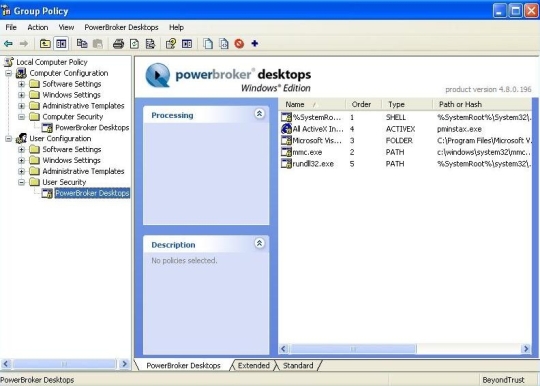Open the Help menu

pos(176,27)
